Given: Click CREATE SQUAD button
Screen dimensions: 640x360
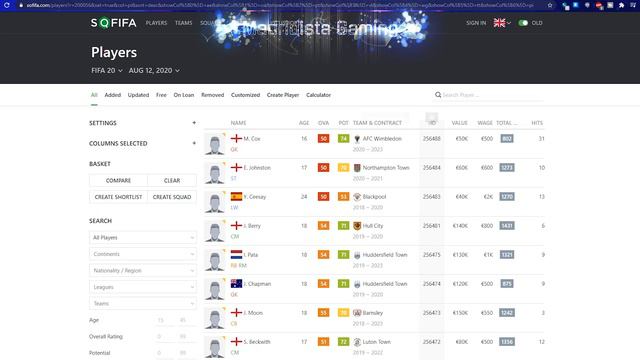Looking at the screenshot, I should [x=172, y=197].
